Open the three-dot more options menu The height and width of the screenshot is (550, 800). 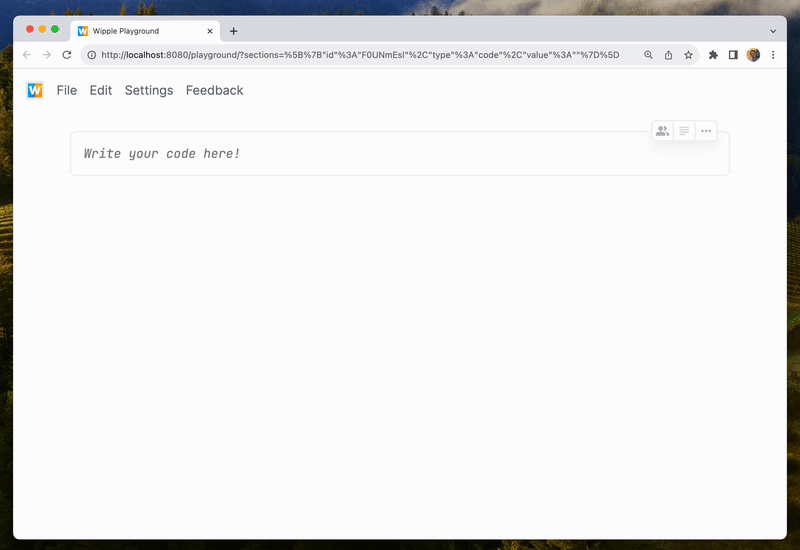706,131
